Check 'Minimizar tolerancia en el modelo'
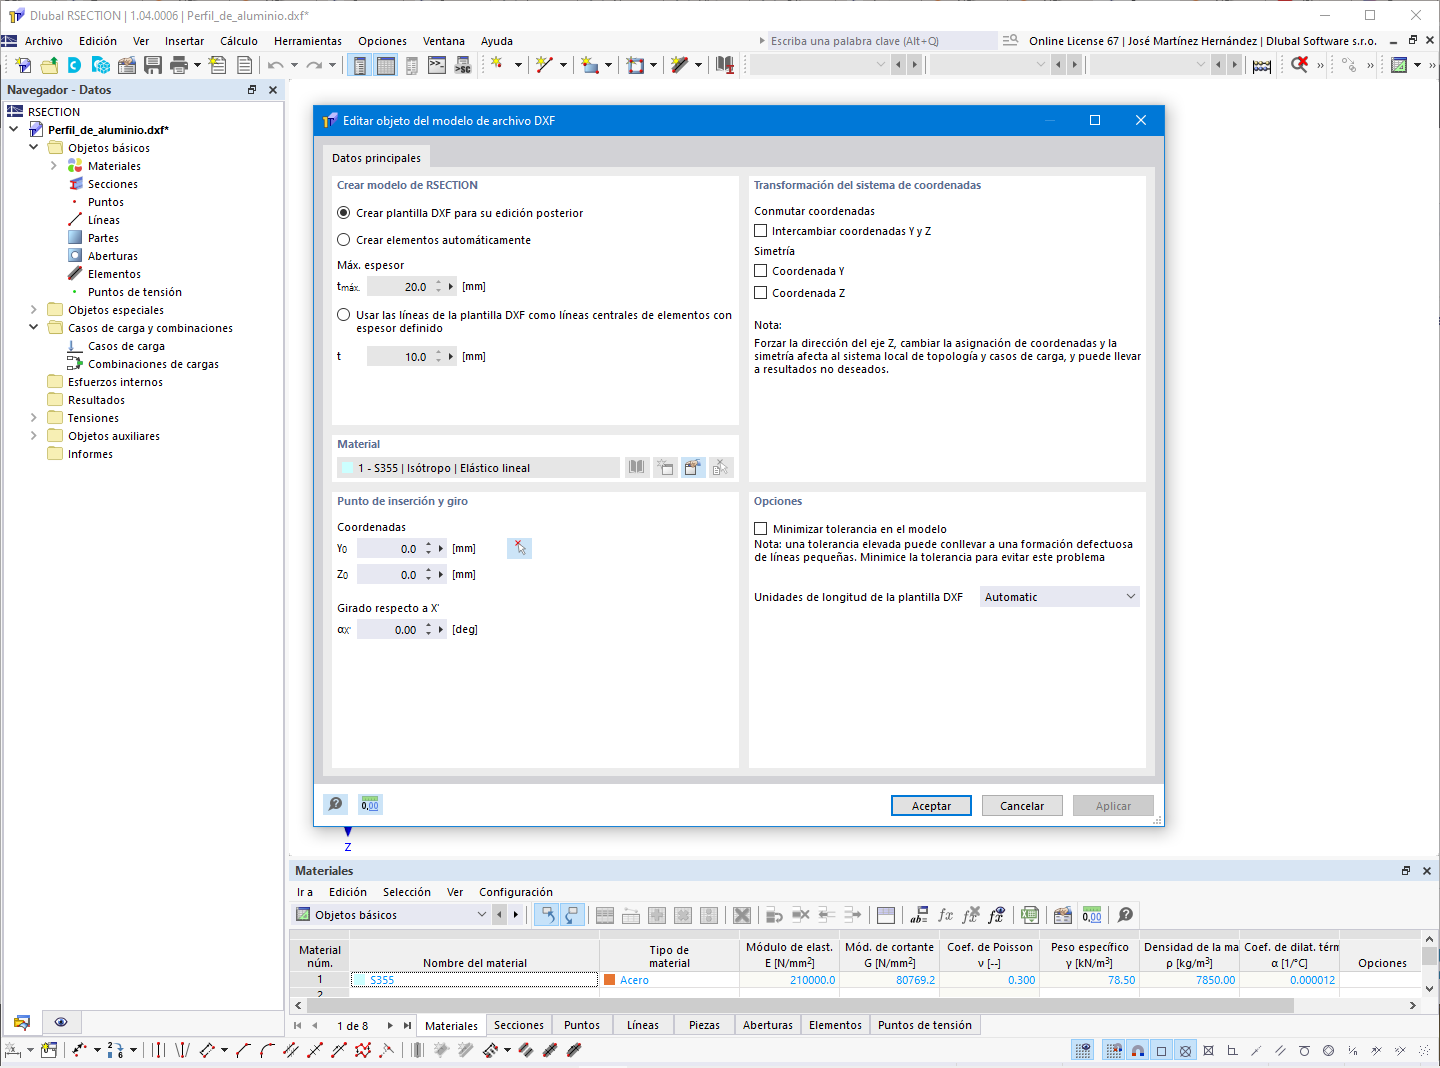 click(x=761, y=529)
